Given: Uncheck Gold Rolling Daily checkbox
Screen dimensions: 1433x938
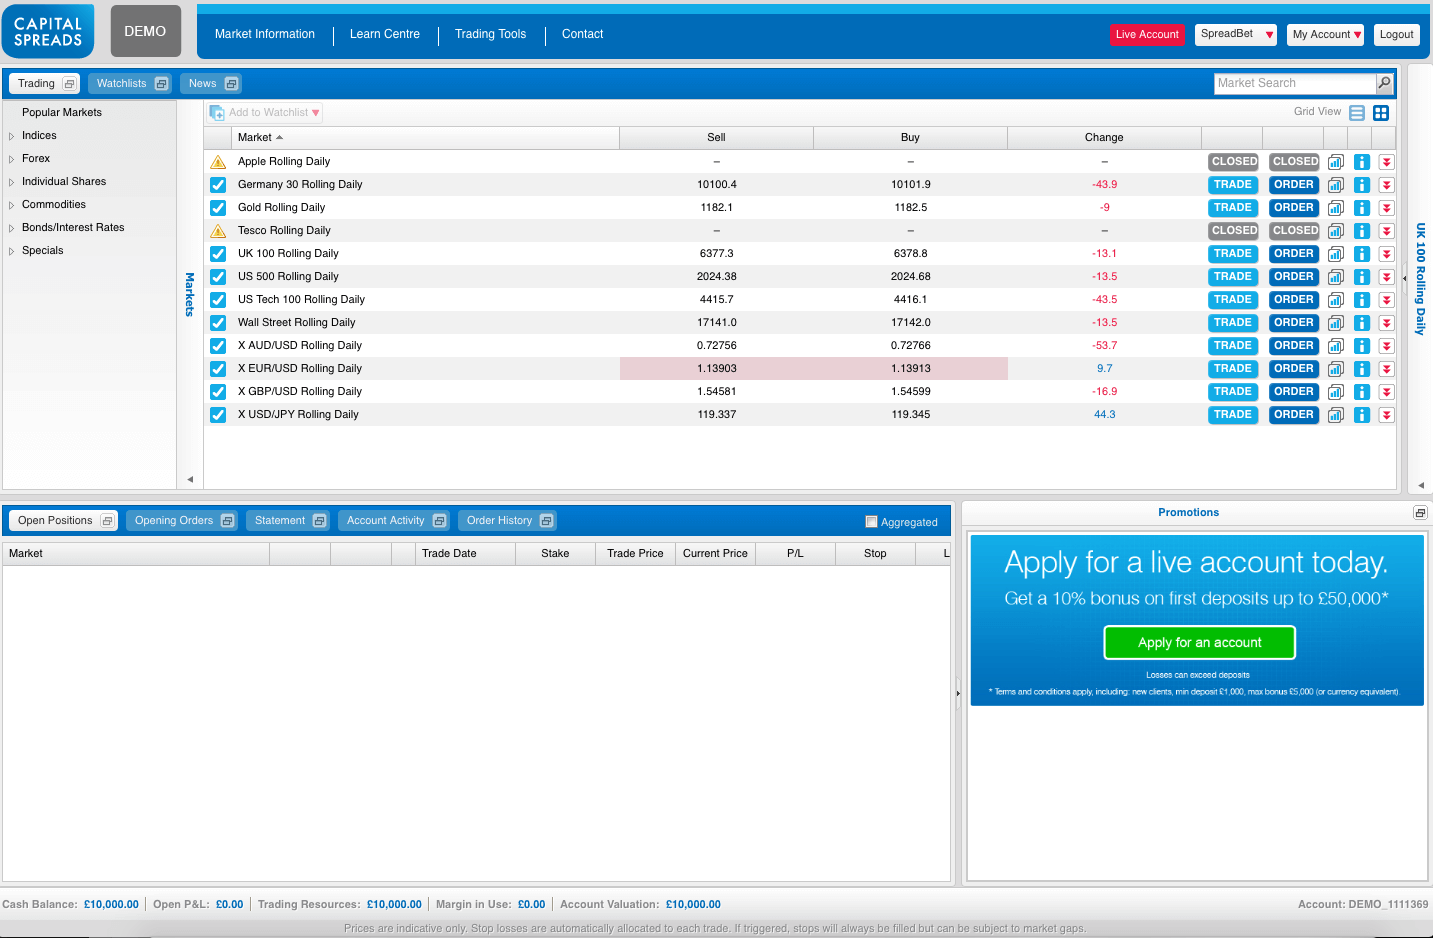Looking at the screenshot, I should click(x=218, y=208).
